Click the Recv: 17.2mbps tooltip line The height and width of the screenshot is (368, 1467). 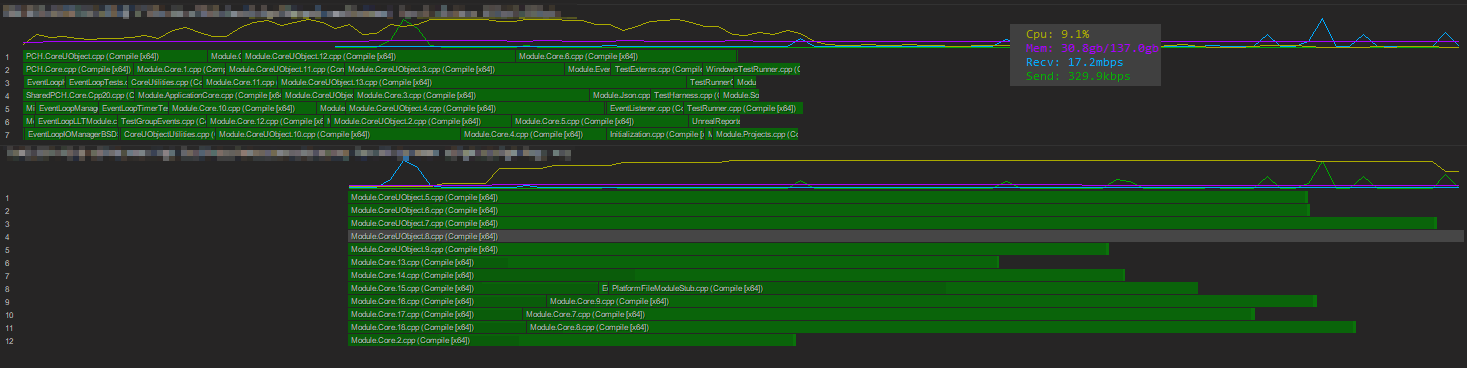point(1075,62)
